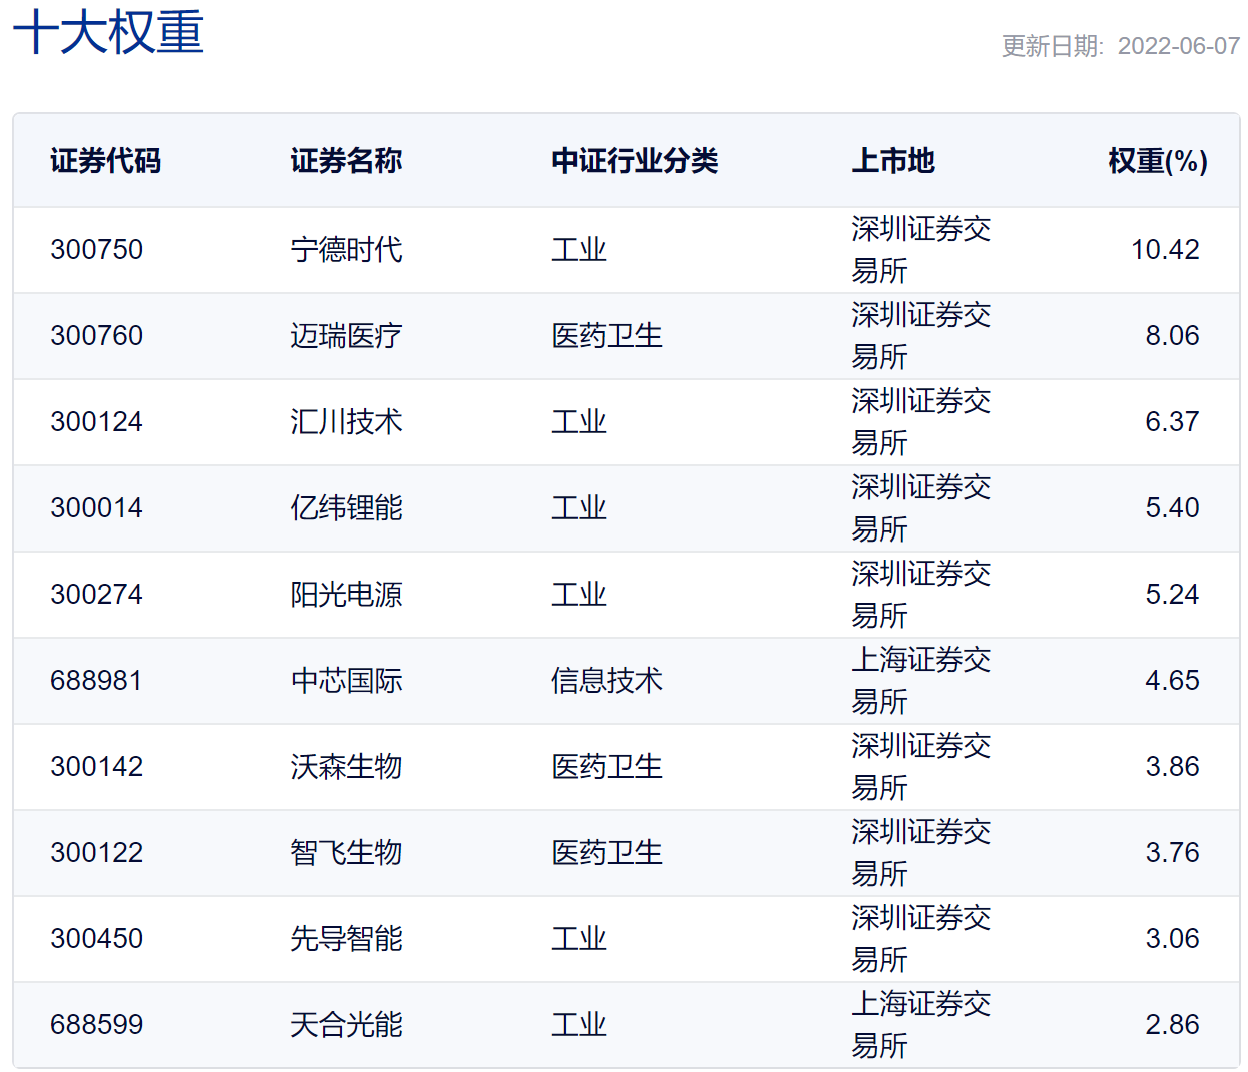
Task: Click the stock name 阳光电源
Action: [346, 594]
